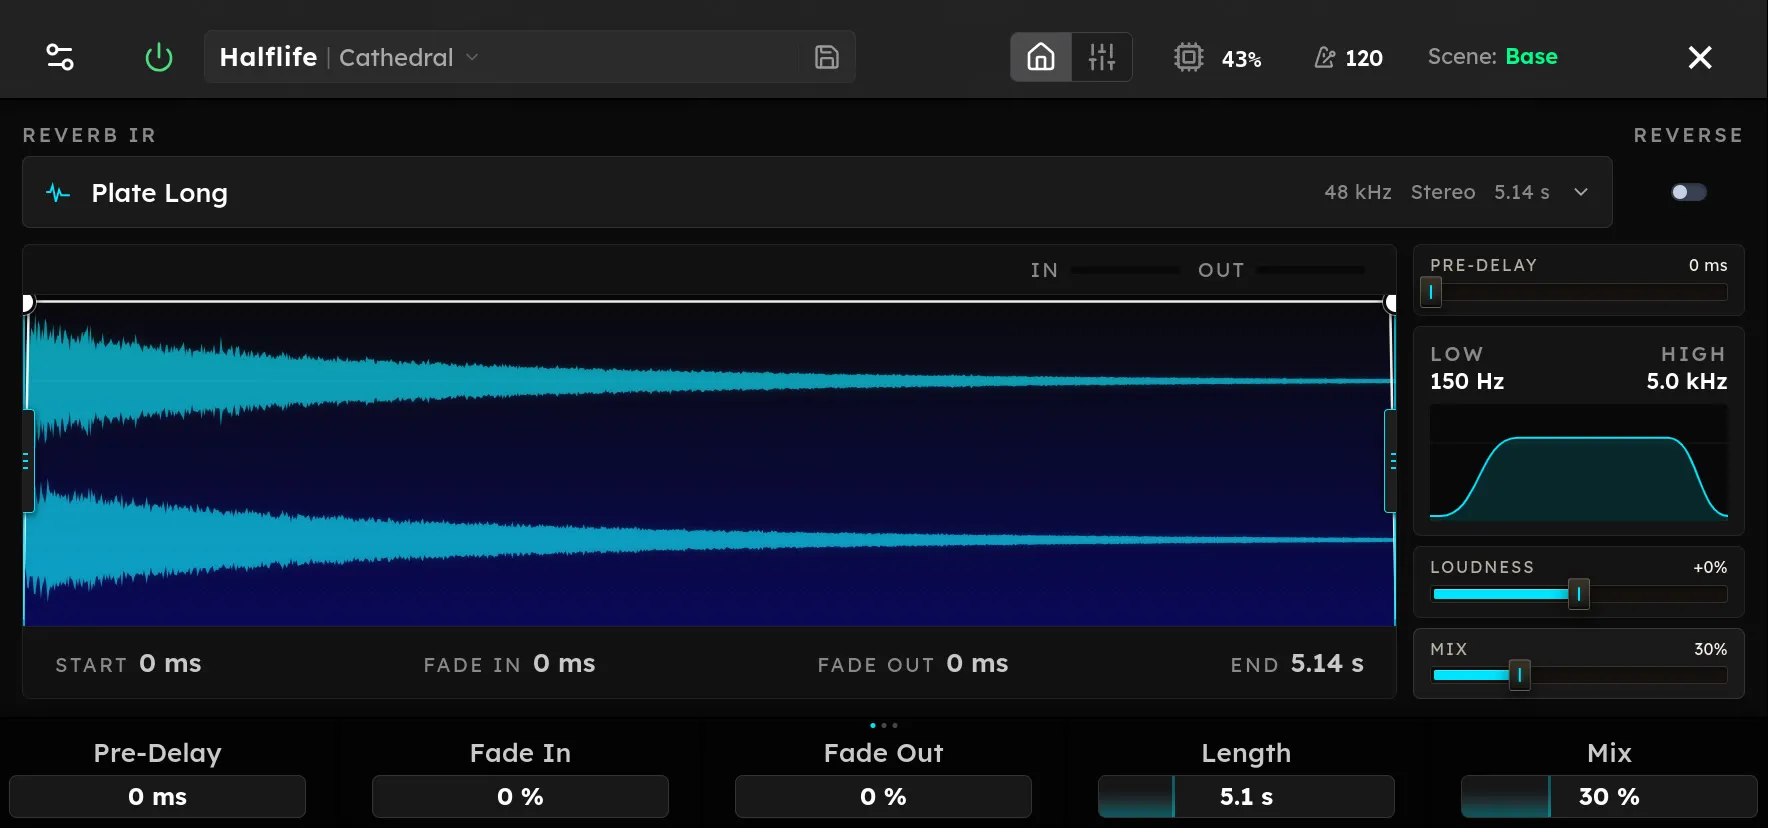
Task: Click the CPU chip usage icon
Action: click(1188, 57)
